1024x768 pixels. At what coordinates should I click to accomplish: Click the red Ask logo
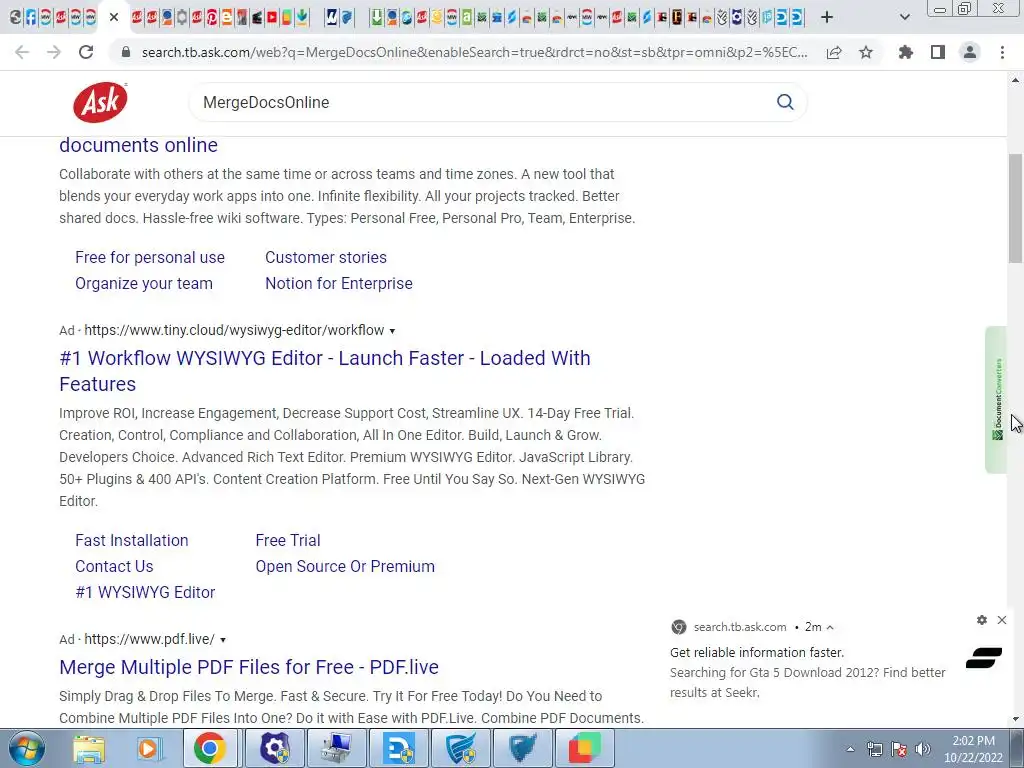pyautogui.click(x=100, y=102)
